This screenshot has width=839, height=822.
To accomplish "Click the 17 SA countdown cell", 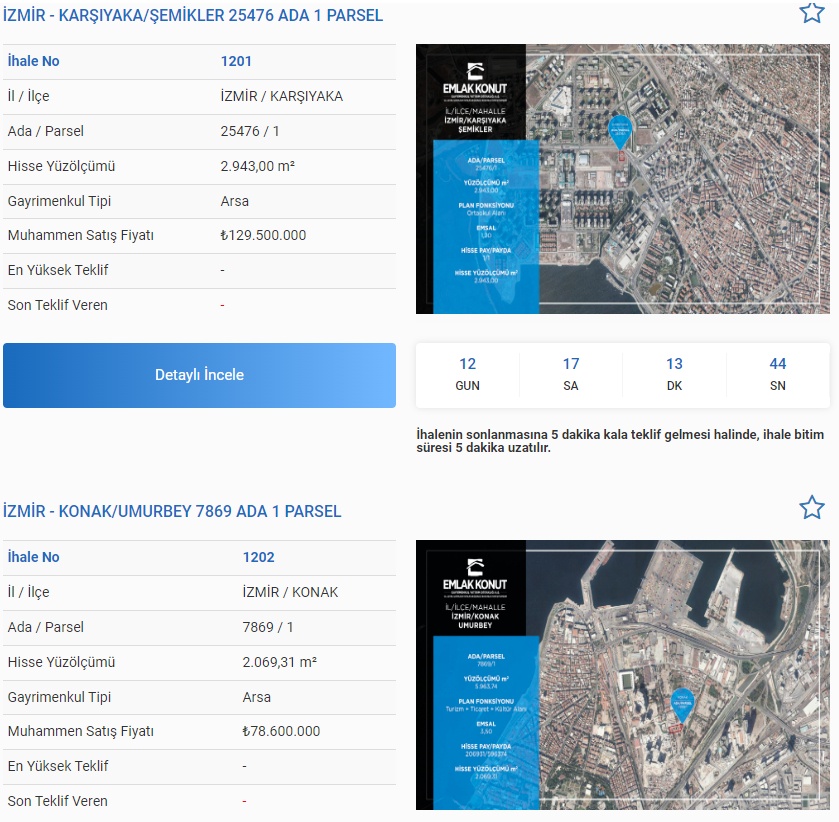I will click(x=571, y=375).
